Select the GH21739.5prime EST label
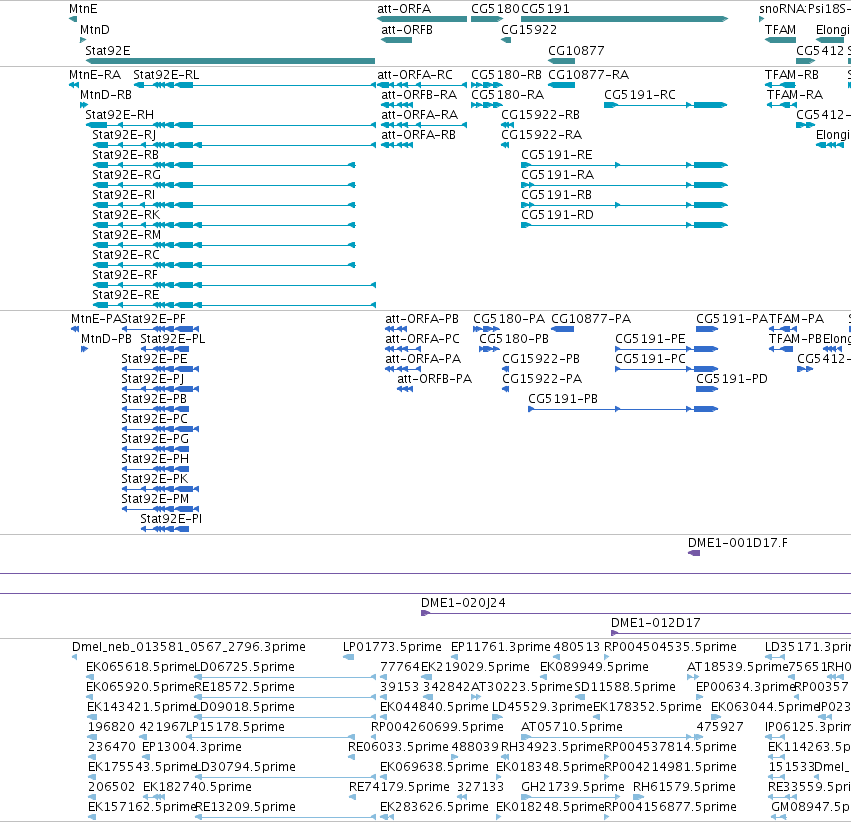 tap(573, 787)
